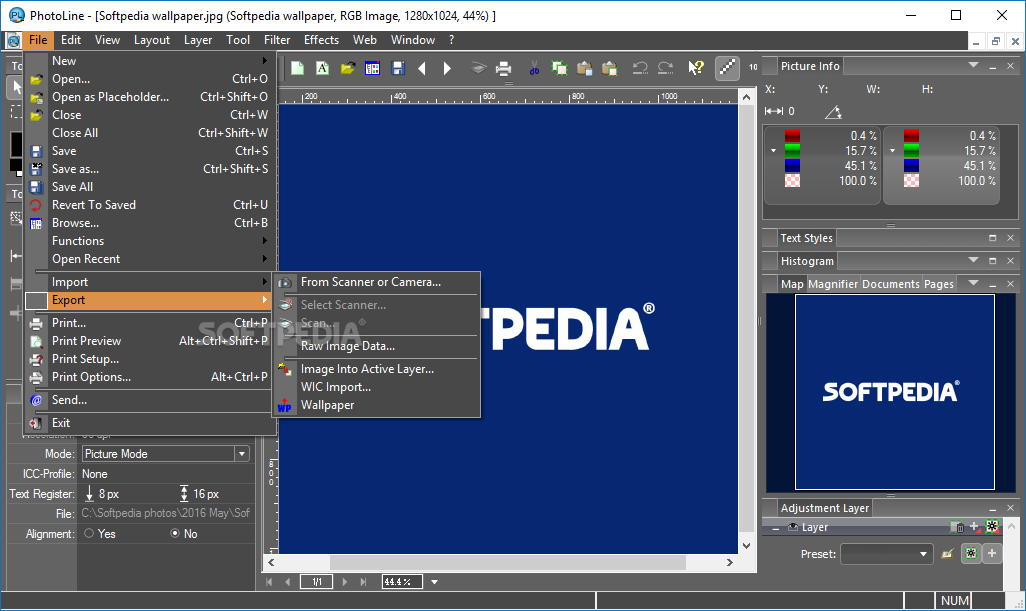This screenshot has width=1026, height=611.
Task: Click the first Paste clipboard icon
Action: click(584, 68)
